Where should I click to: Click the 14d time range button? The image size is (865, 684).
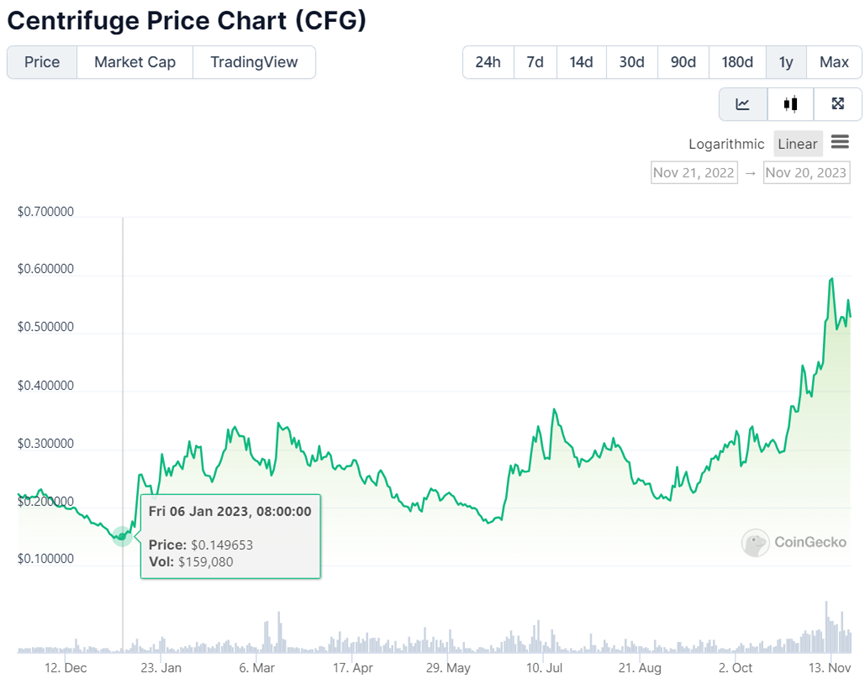point(581,62)
